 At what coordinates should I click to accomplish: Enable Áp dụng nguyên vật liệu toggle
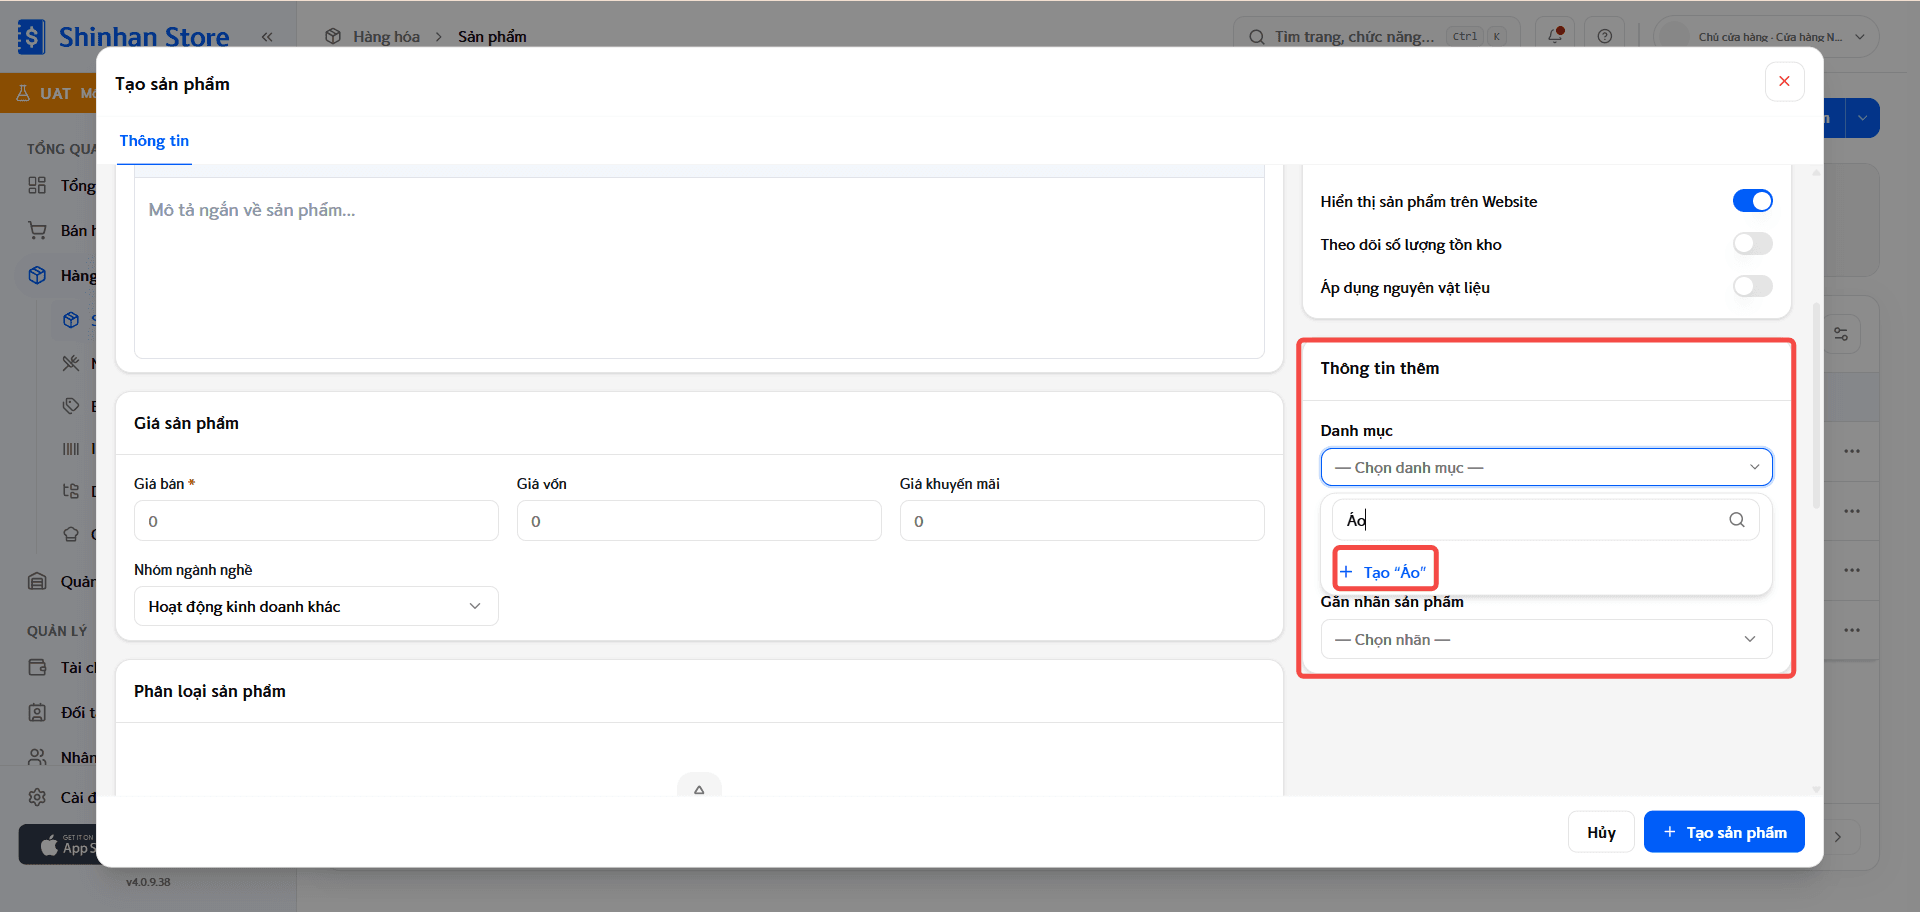pyautogui.click(x=1752, y=287)
